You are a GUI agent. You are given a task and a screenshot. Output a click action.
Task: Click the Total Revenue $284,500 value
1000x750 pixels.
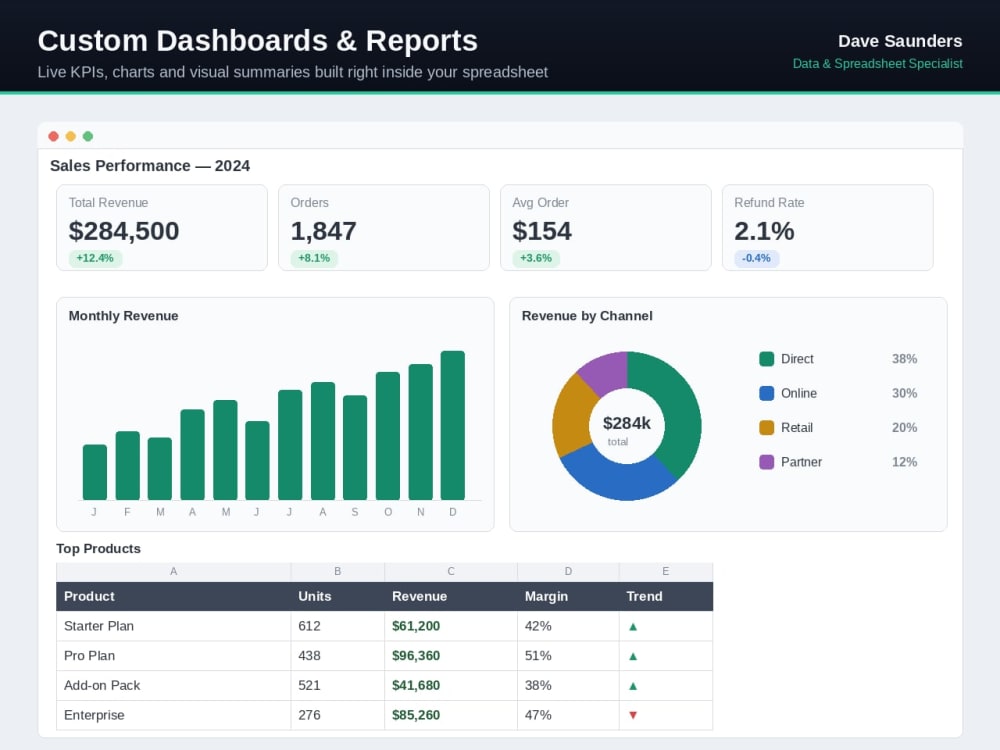(x=124, y=231)
